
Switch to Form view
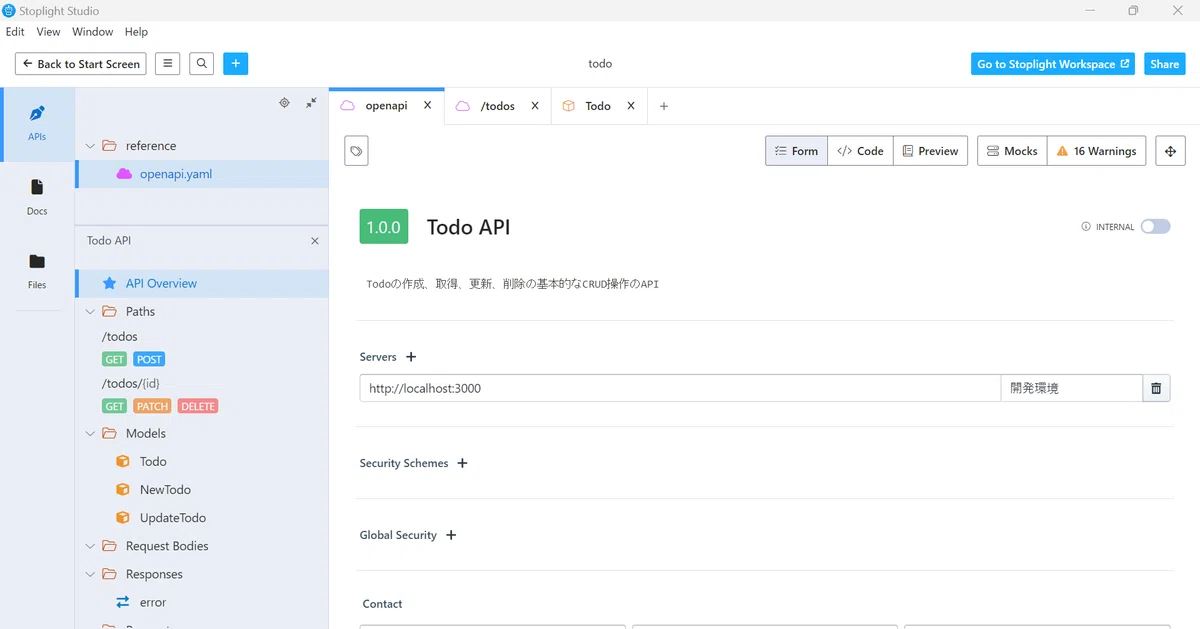[x=796, y=151]
